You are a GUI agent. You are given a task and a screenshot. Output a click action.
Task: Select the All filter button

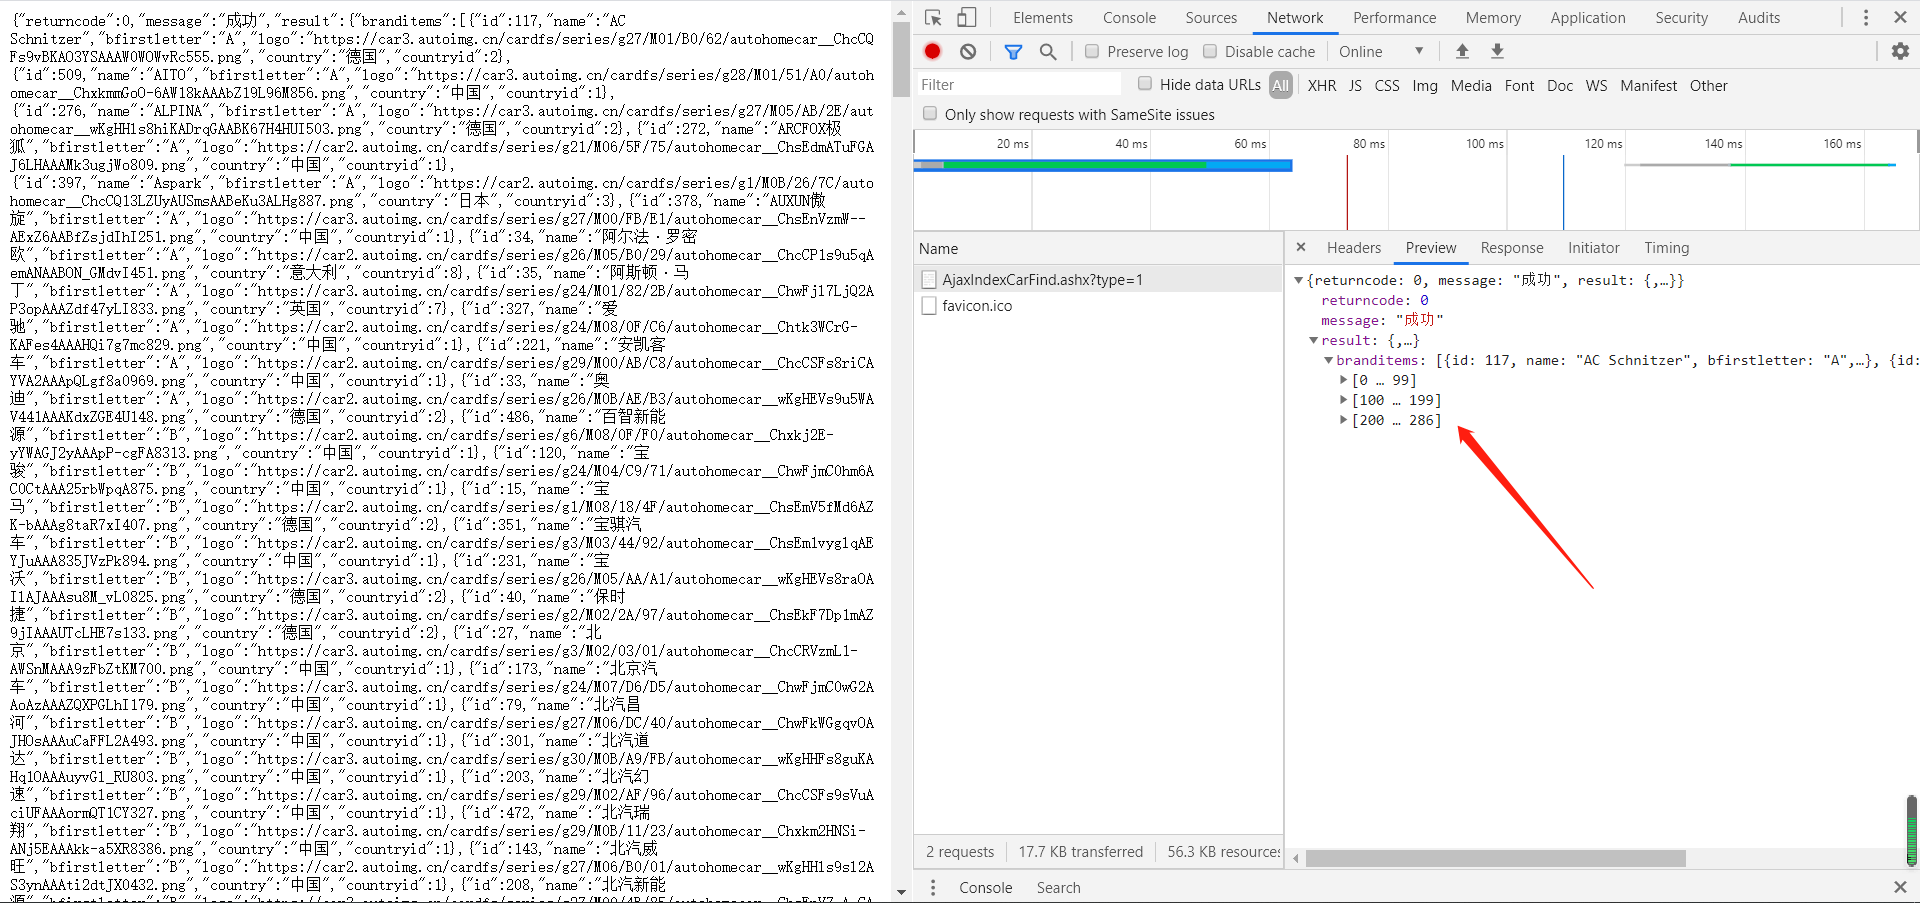[x=1281, y=85]
